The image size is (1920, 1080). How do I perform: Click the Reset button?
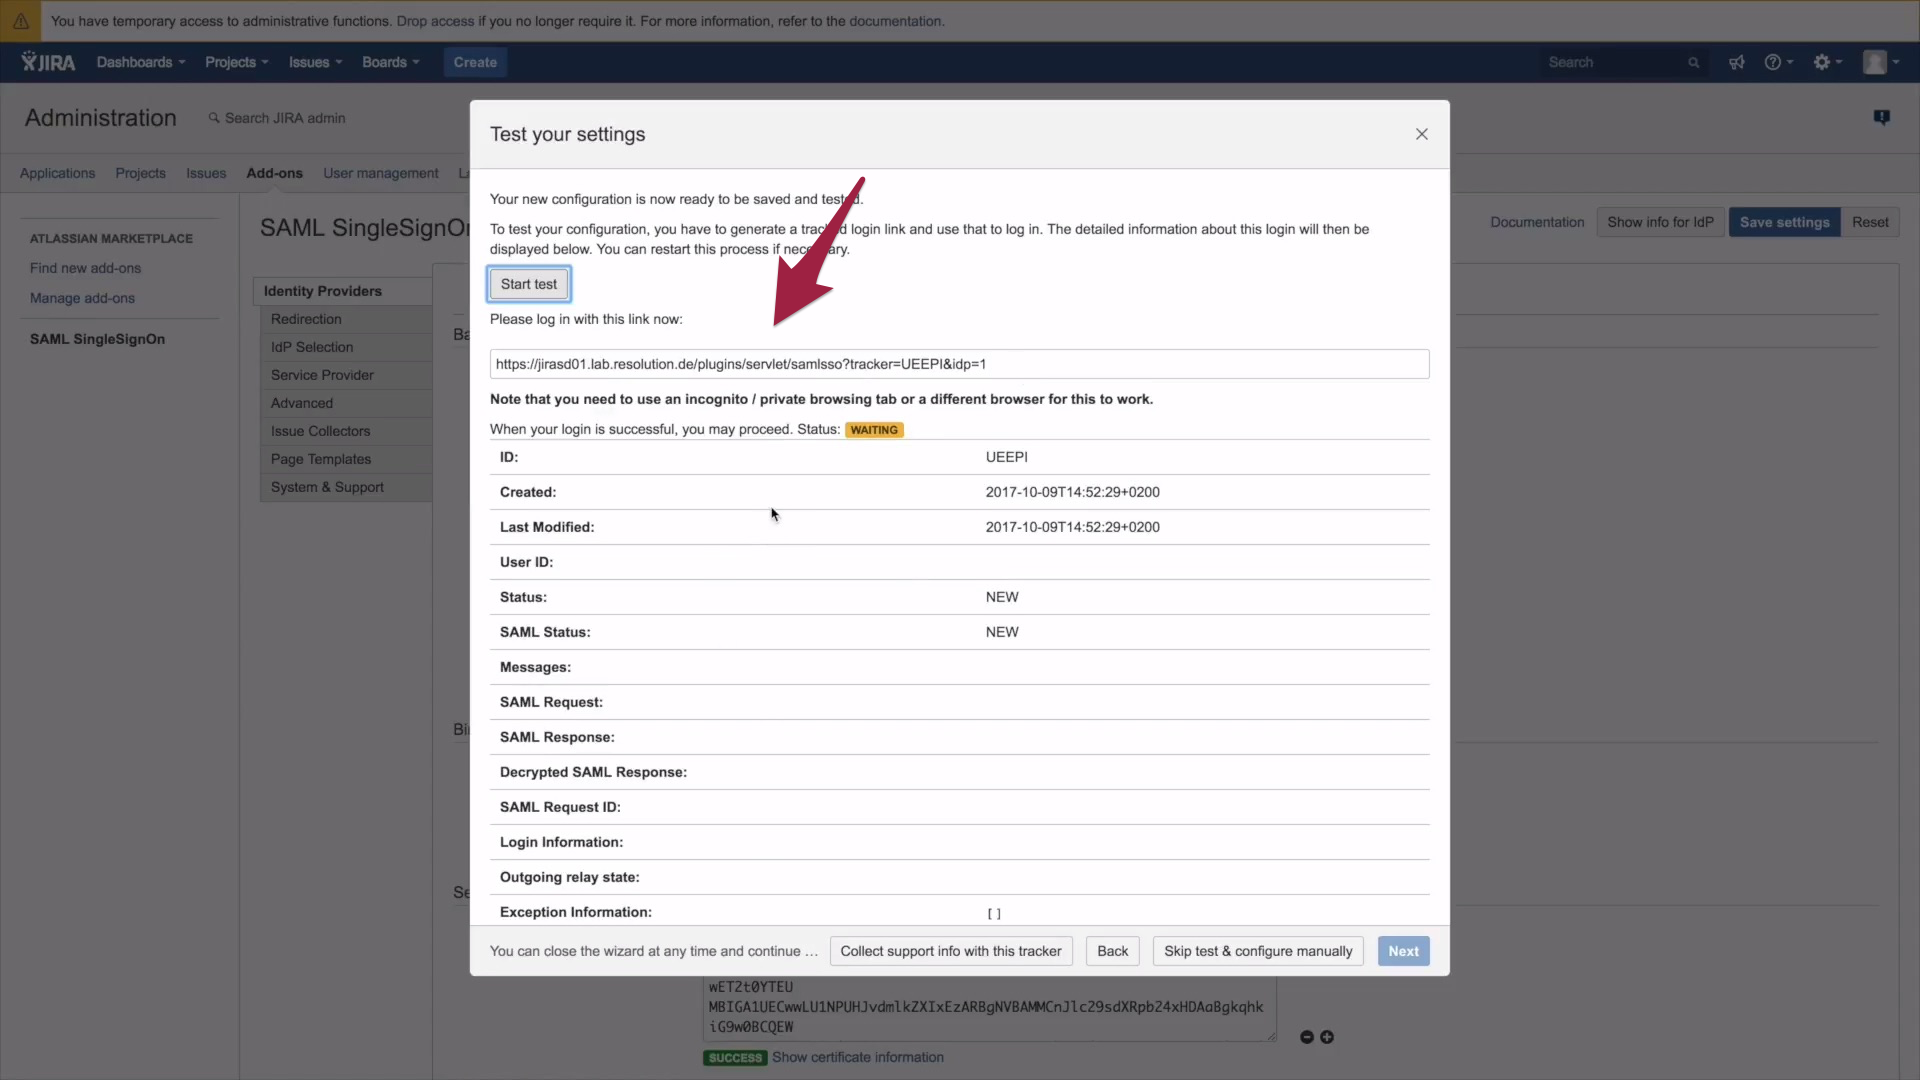[x=1870, y=222]
